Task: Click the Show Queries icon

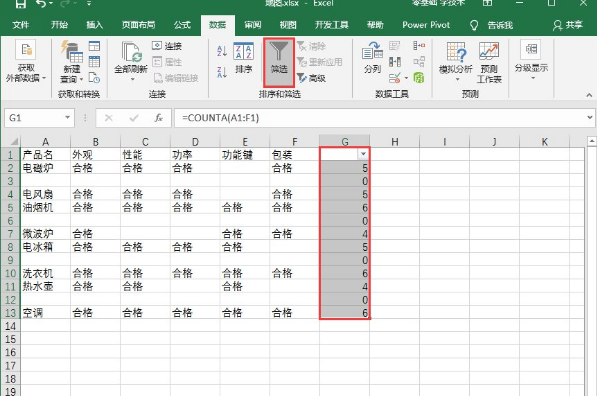Action: [94, 46]
